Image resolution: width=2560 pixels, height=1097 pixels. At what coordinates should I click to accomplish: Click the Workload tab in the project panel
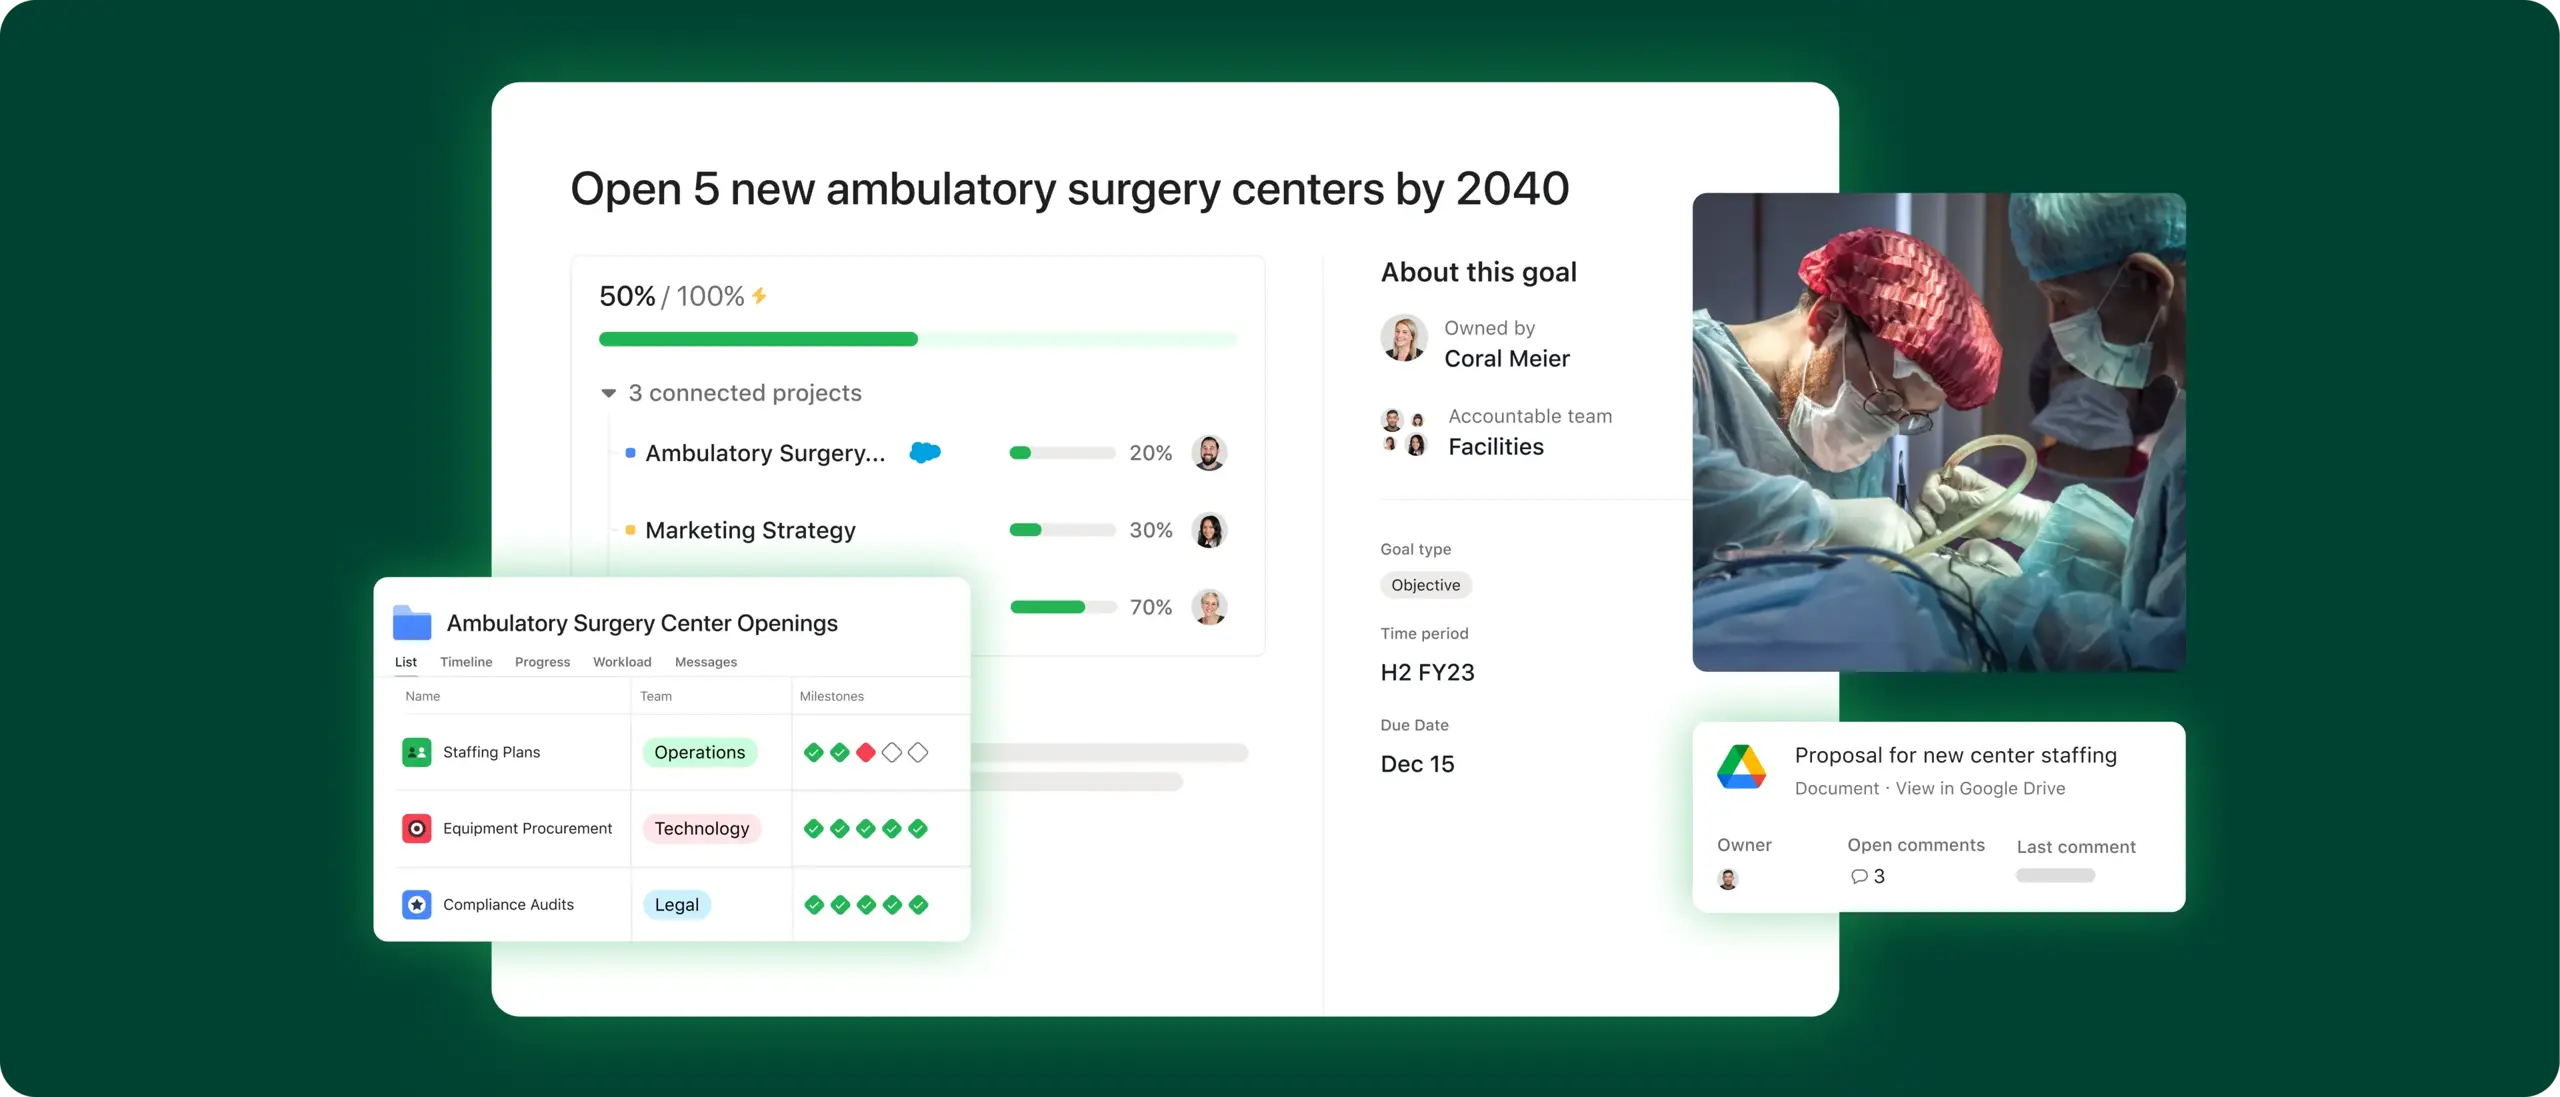pos(622,661)
